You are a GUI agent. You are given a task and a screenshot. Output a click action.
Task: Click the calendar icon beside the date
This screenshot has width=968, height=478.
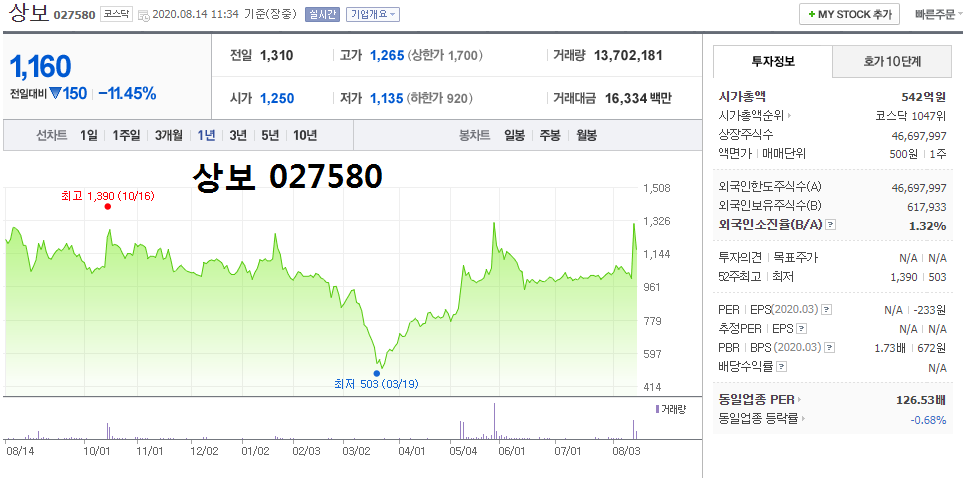[143, 15]
